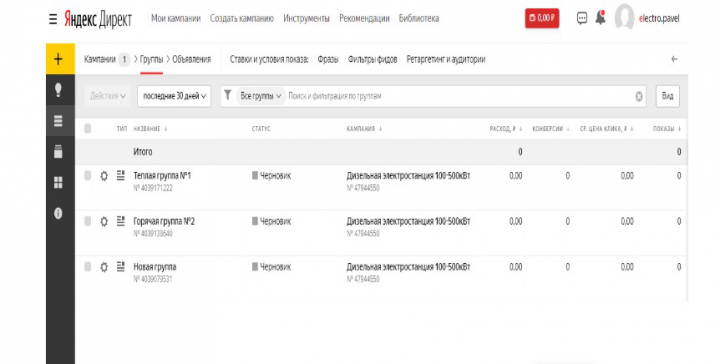This screenshot has height=364, width=720.
Task: Open campaign link in Новая группа row
Action: point(408,267)
